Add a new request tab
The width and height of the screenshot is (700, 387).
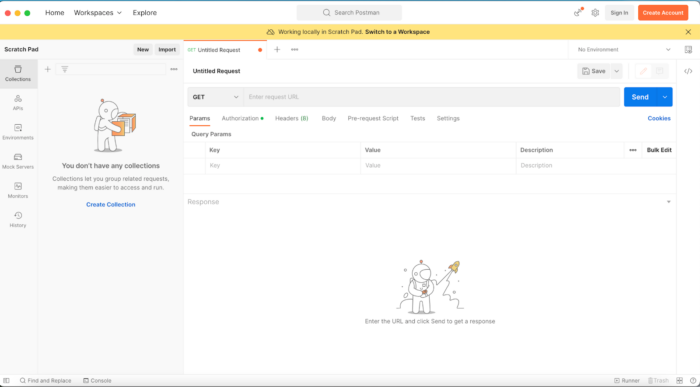[x=277, y=50]
